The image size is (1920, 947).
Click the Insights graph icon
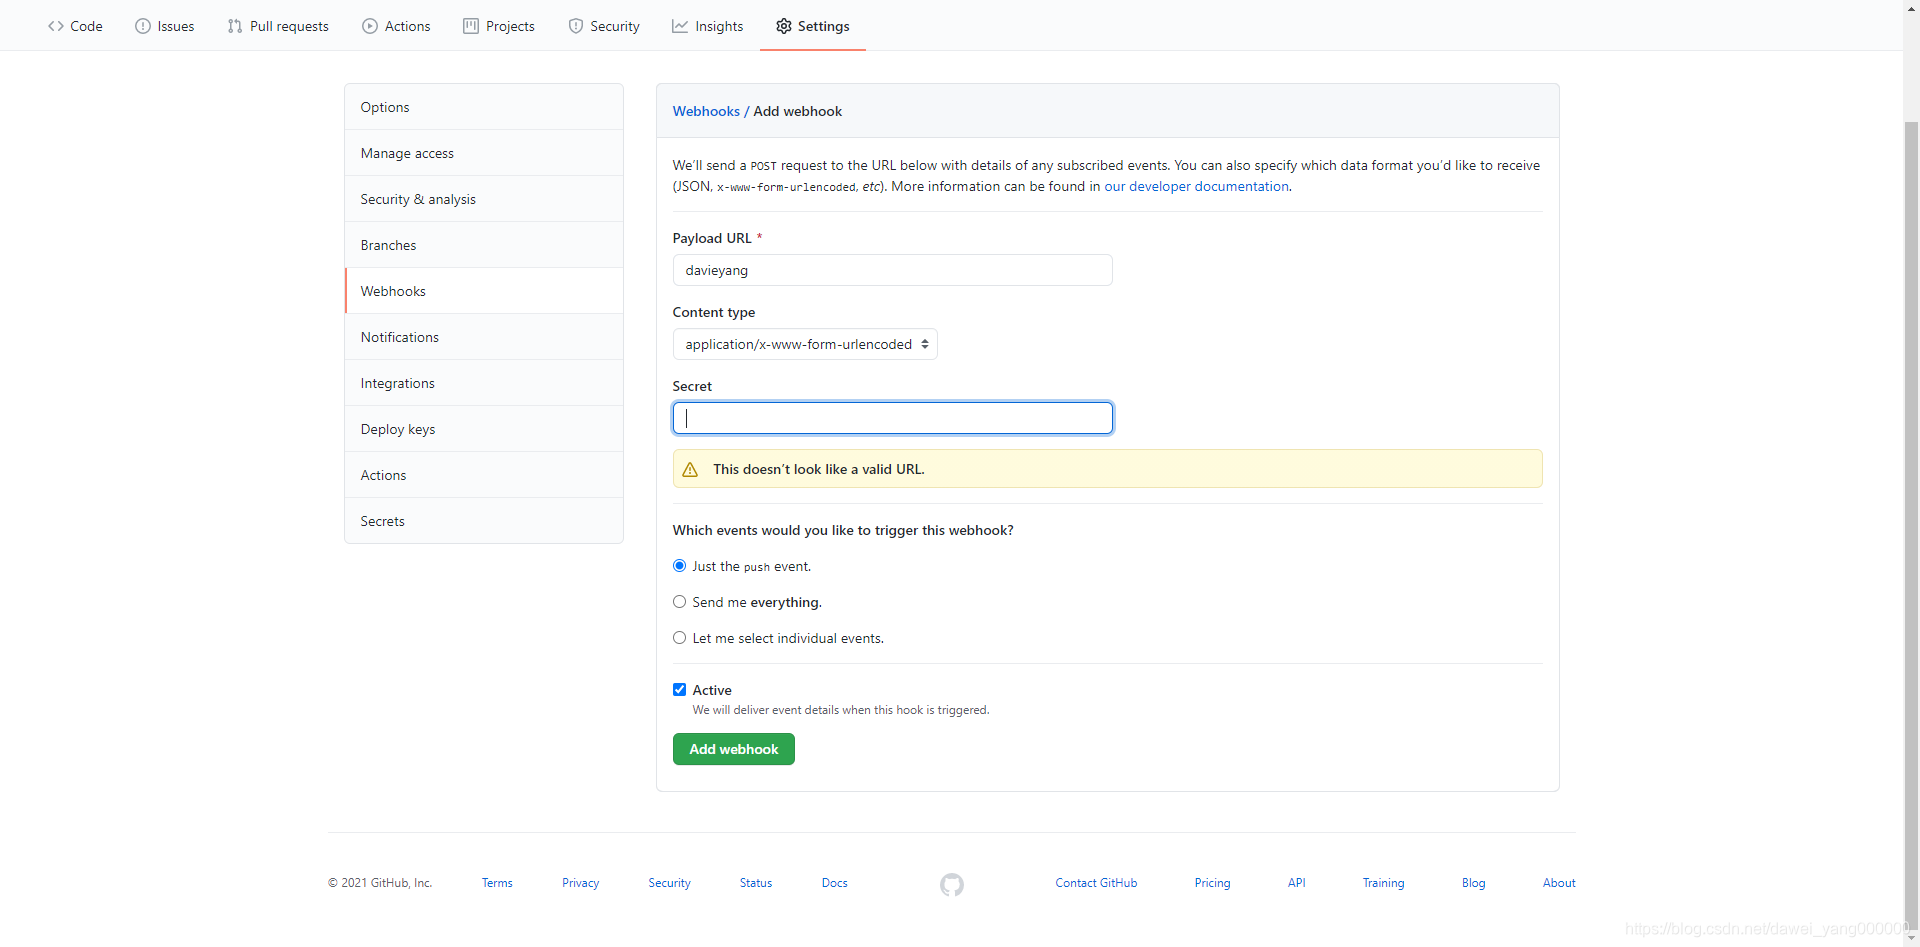(680, 26)
